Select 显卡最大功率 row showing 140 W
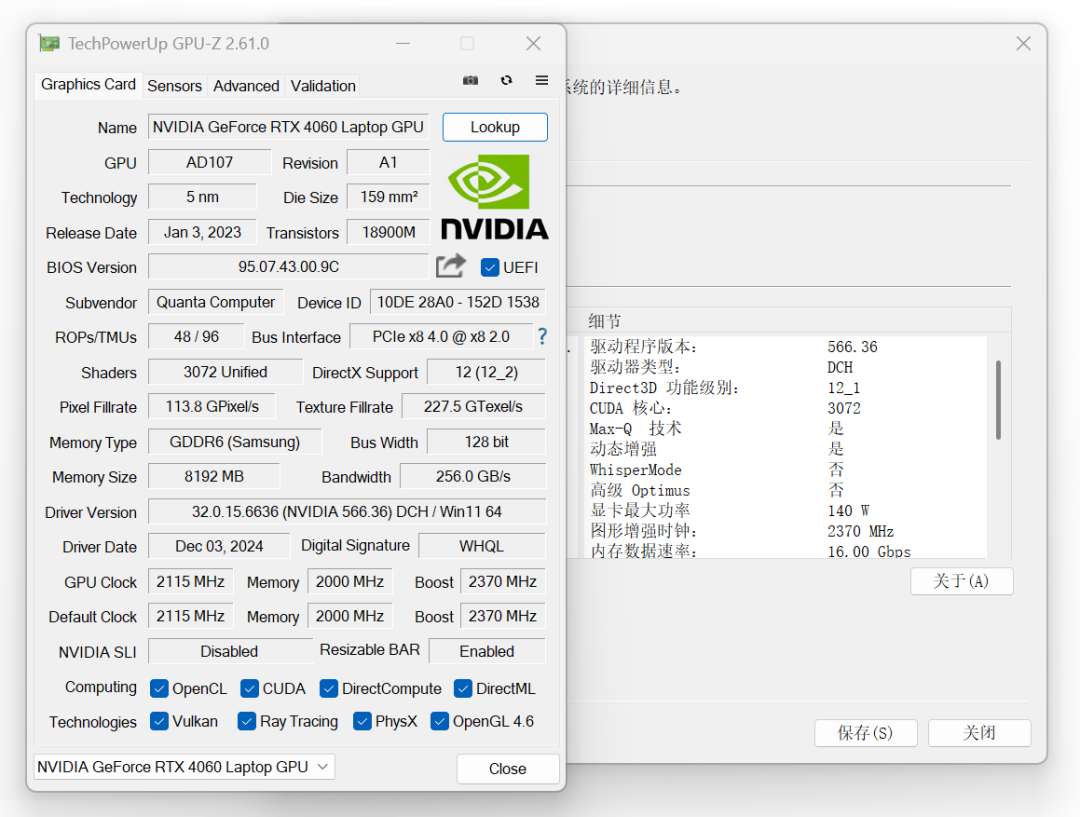Screen dimensions: 1080x817 785,510
